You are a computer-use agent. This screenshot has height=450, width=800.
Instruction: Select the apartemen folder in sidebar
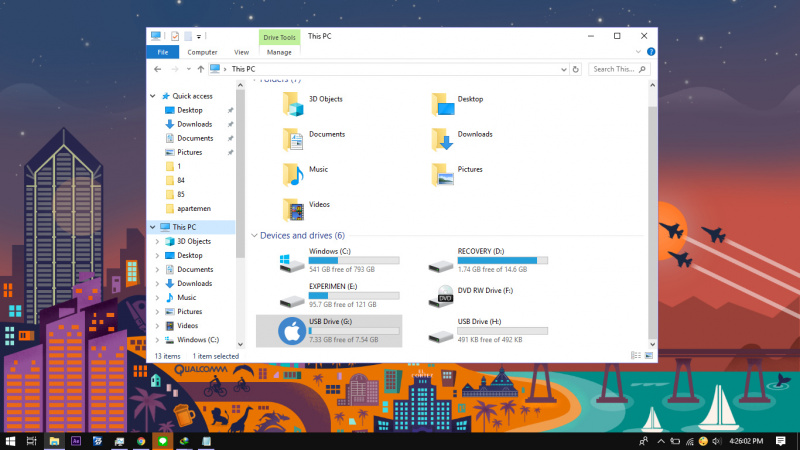click(x=193, y=208)
